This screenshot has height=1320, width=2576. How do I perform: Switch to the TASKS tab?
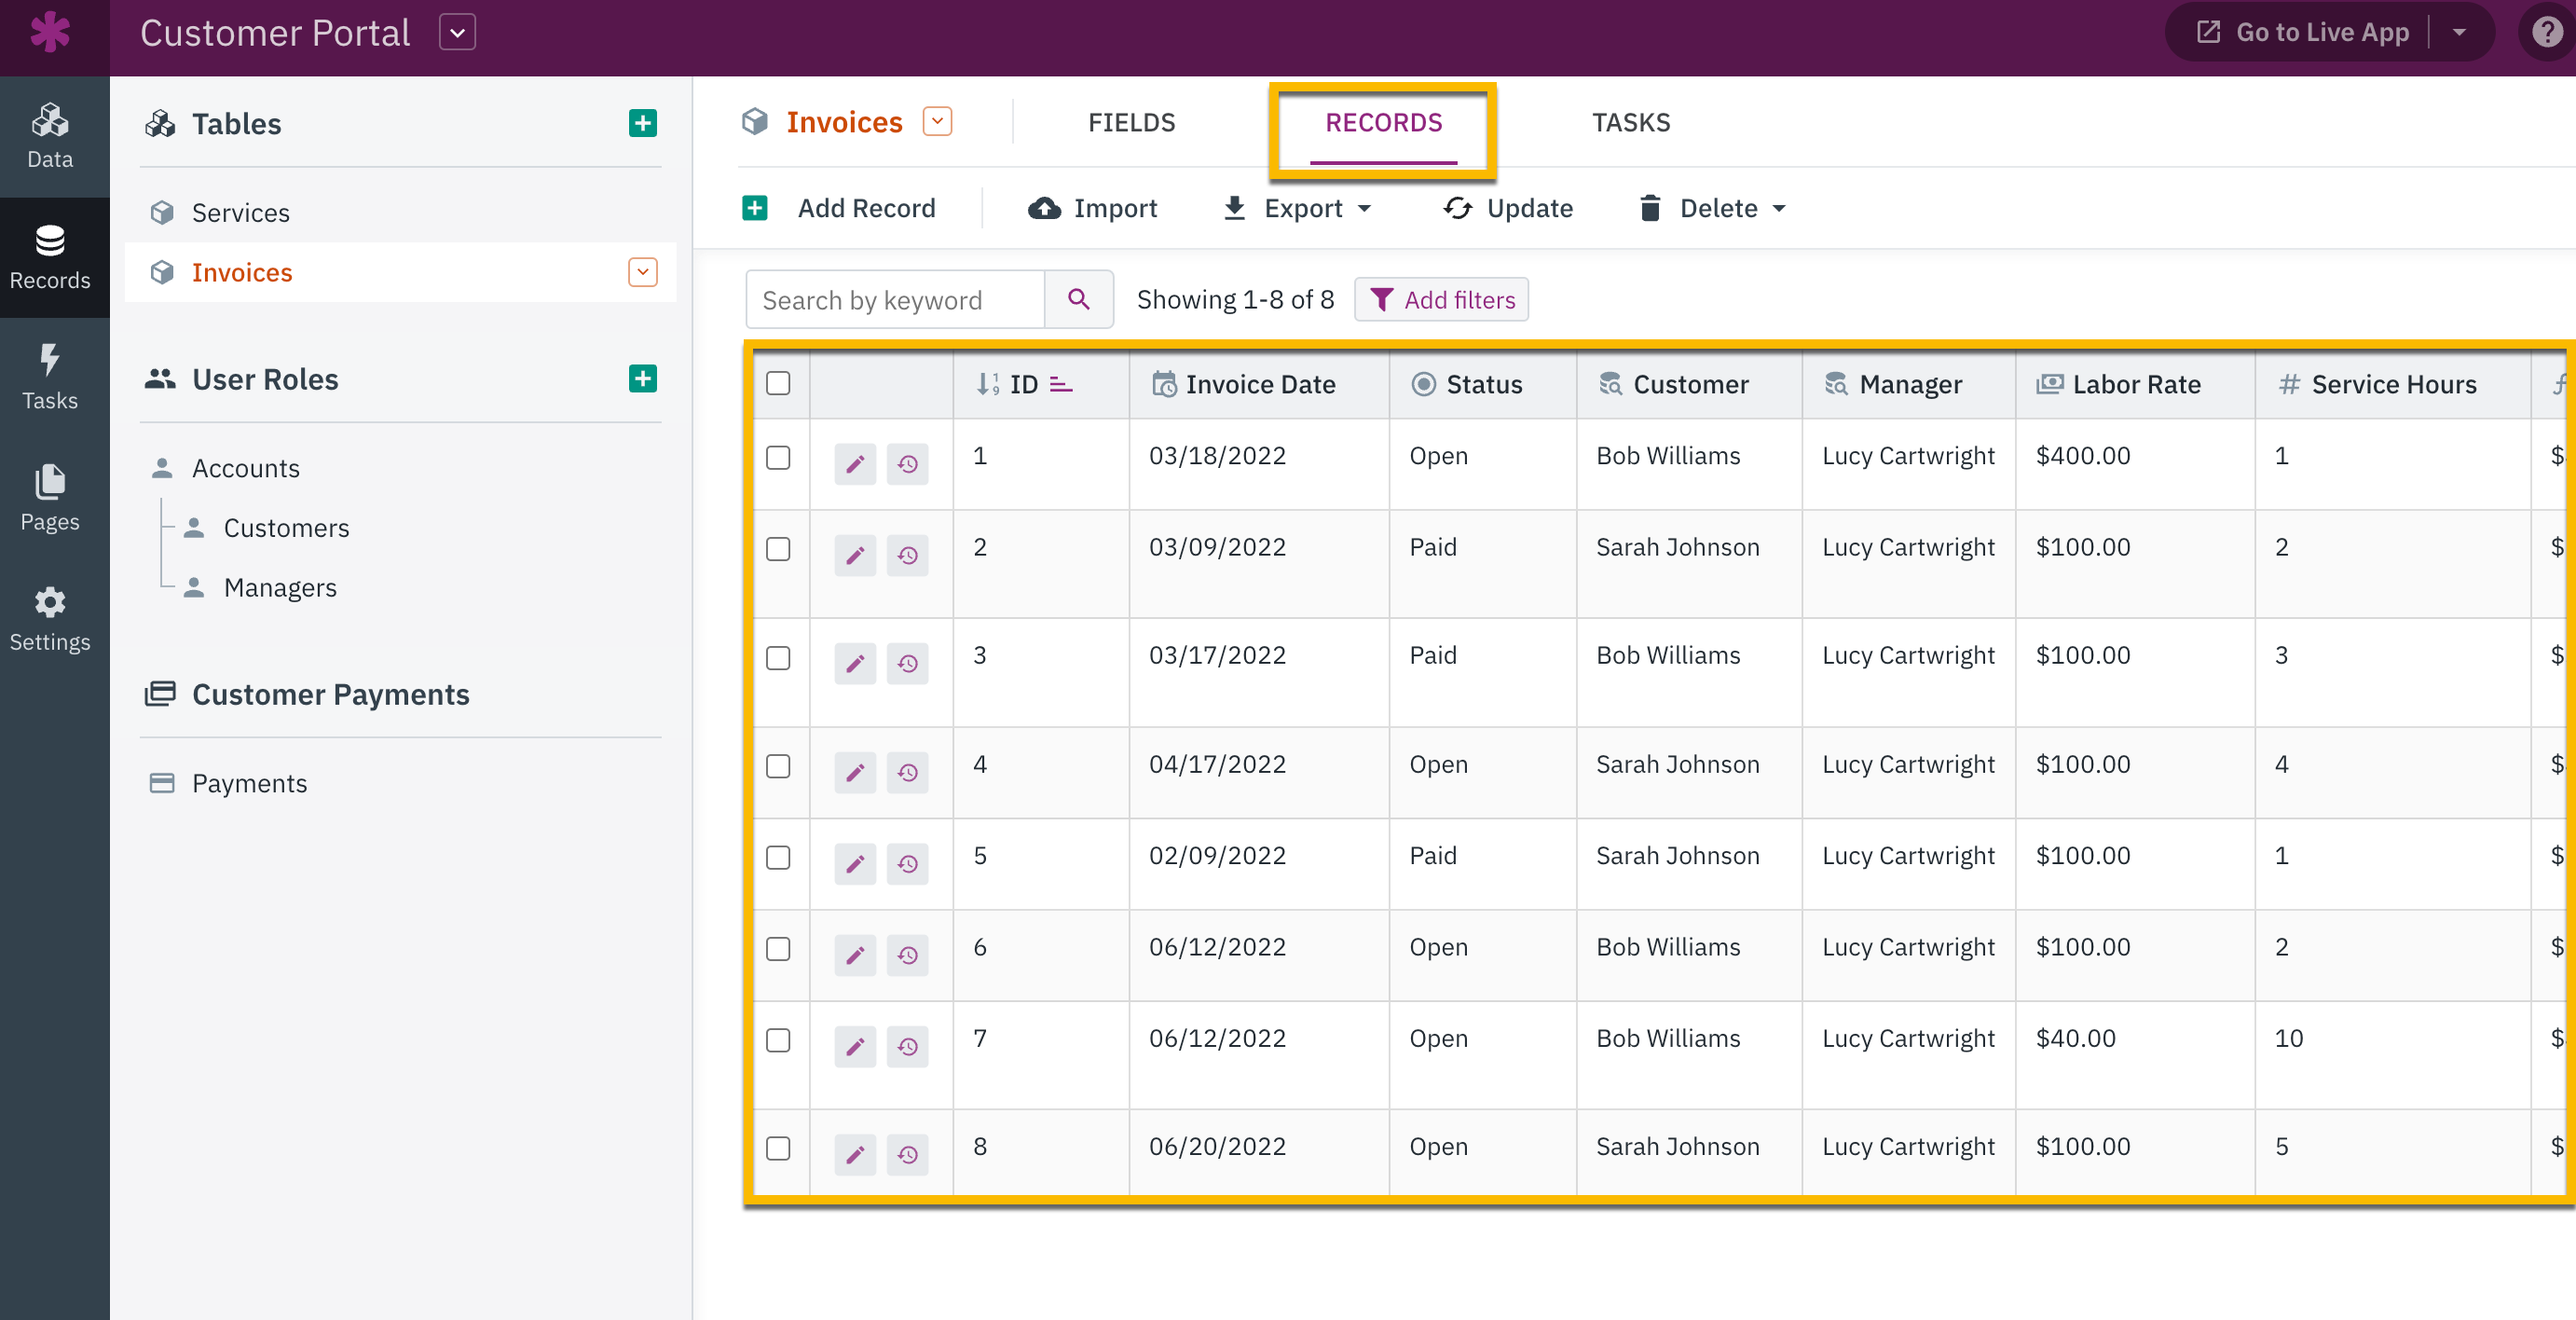point(1631,123)
